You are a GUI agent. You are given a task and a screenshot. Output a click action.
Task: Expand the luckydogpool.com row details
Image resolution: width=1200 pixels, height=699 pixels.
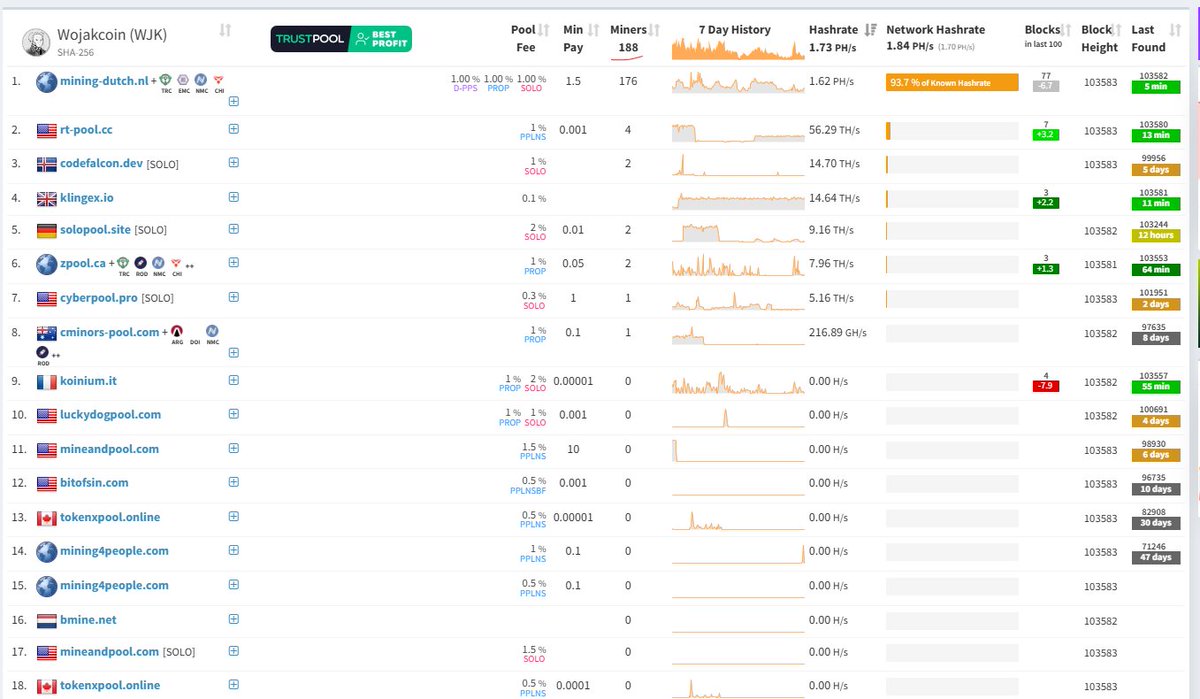pos(233,414)
